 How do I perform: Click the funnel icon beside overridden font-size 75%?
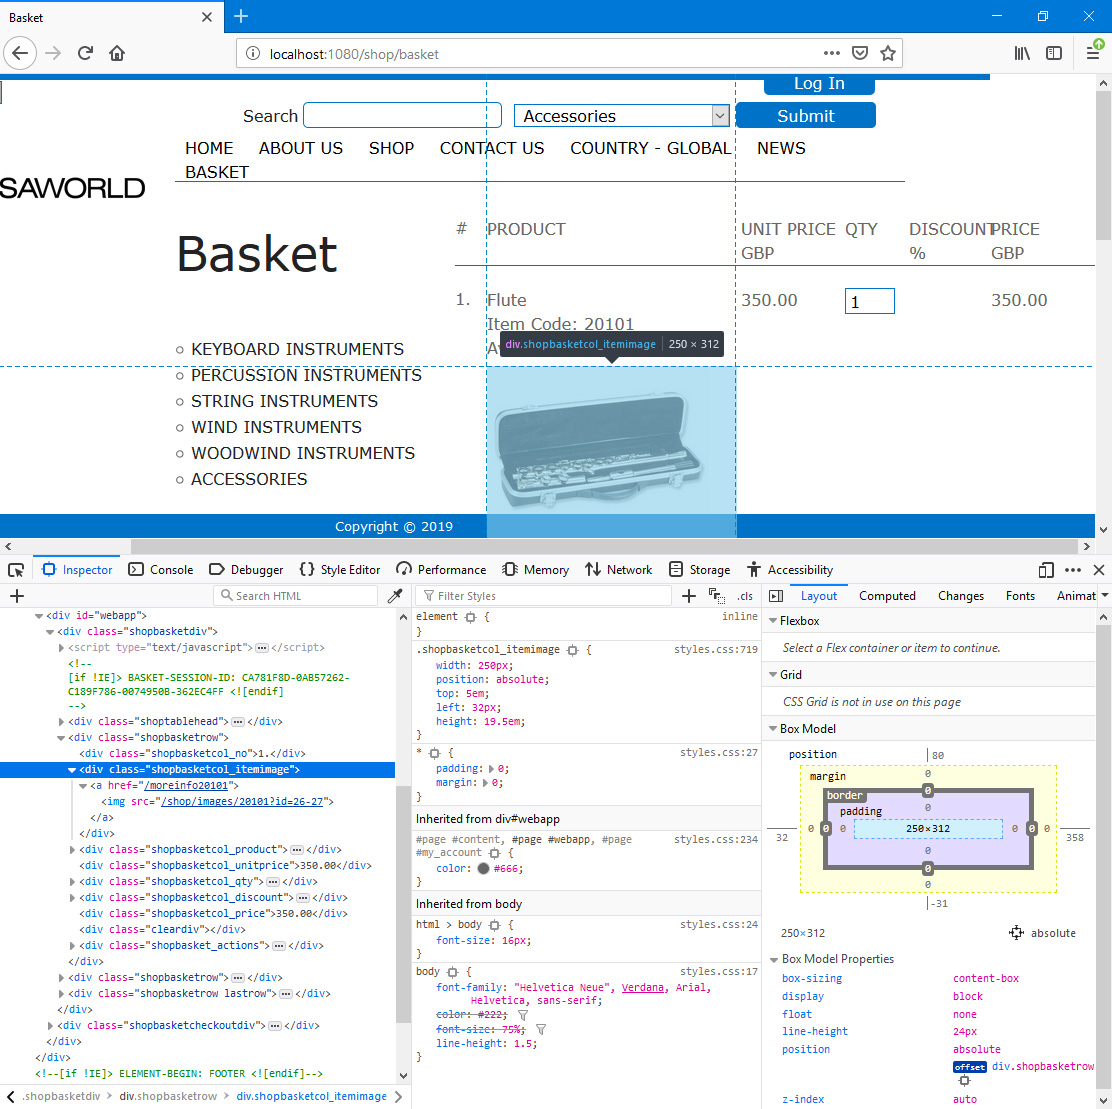[x=540, y=1030]
